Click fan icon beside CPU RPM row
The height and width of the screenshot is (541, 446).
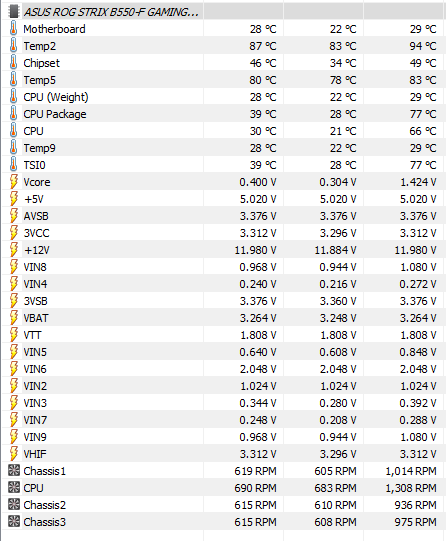click(x=14, y=488)
